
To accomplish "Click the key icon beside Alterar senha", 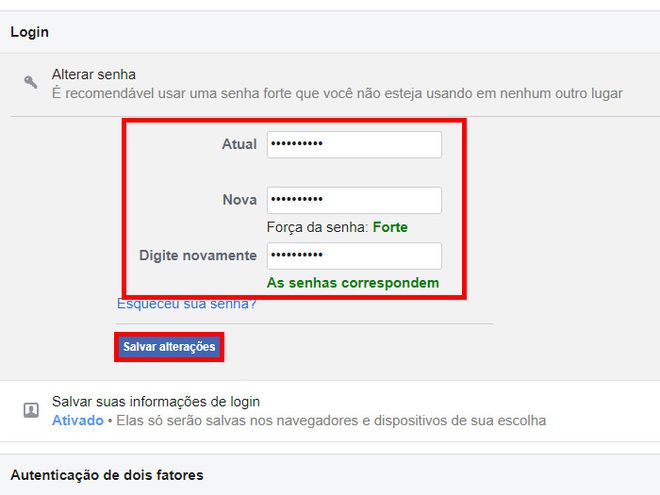I will [30, 82].
